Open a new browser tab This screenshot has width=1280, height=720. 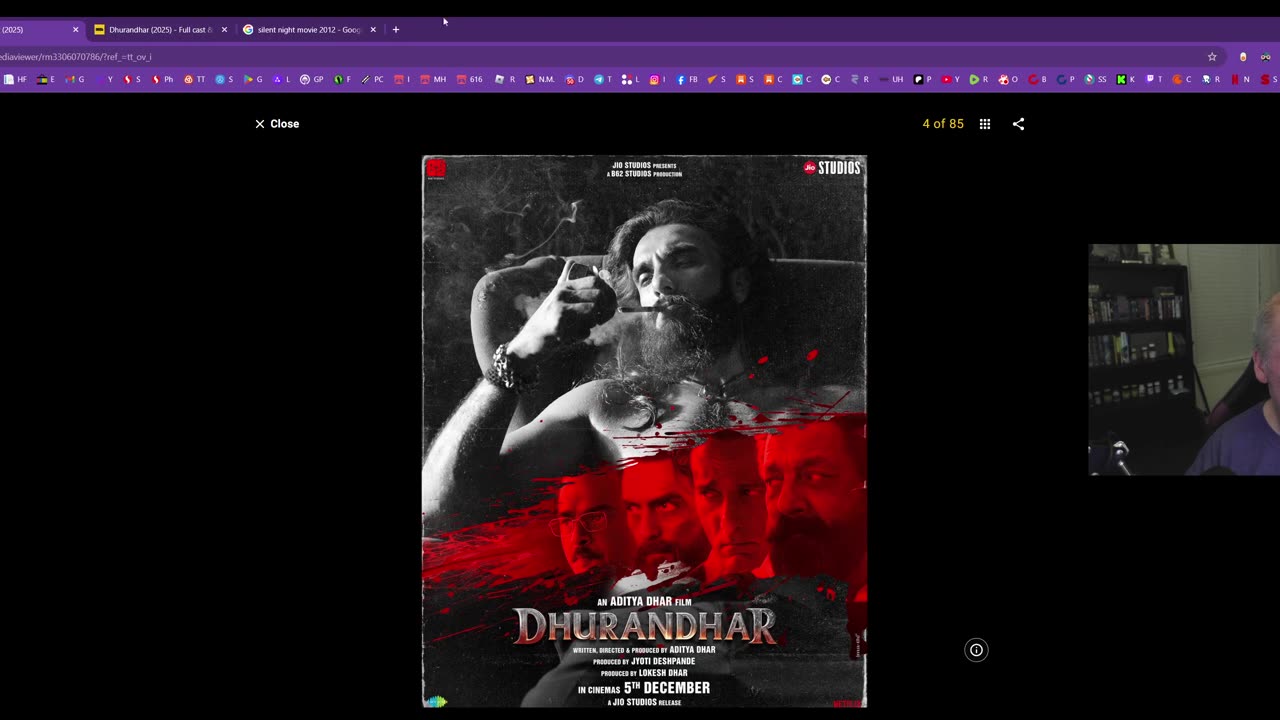[396, 30]
